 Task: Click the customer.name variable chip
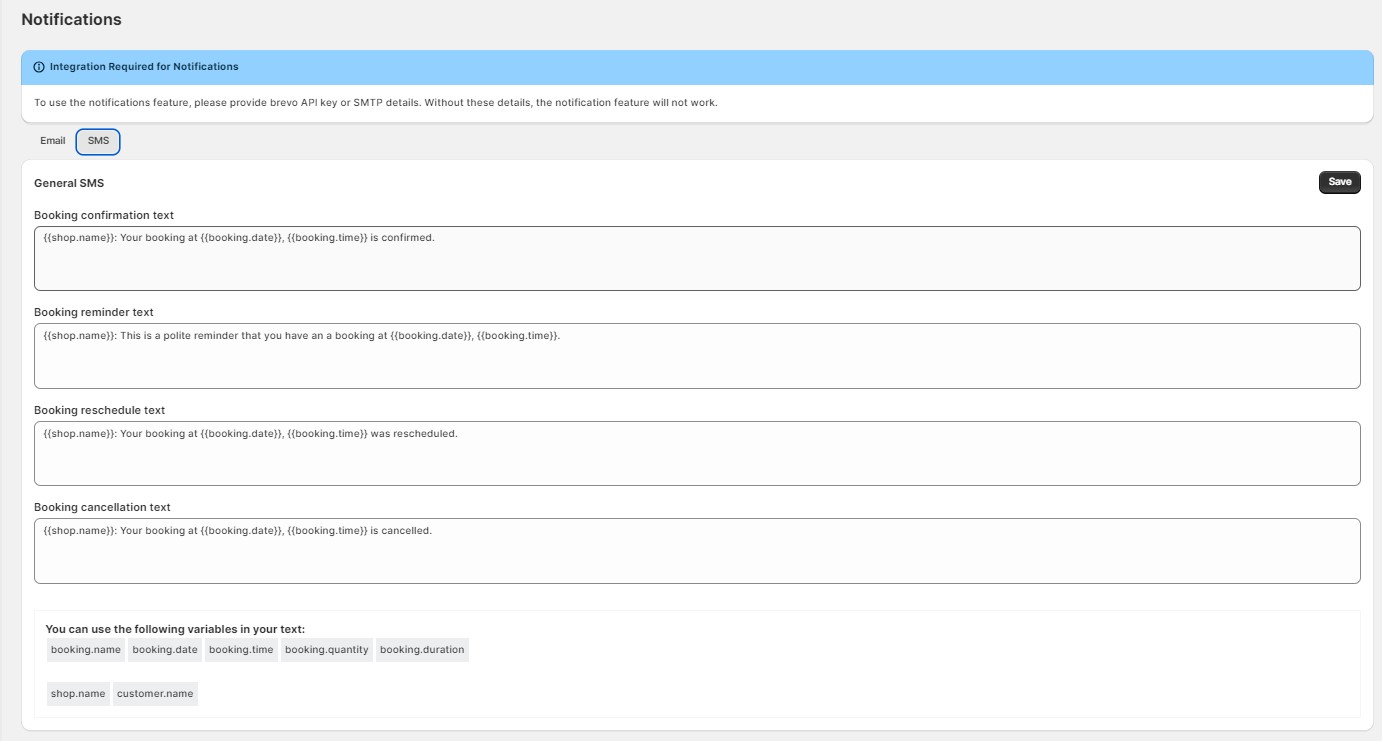[x=155, y=694]
